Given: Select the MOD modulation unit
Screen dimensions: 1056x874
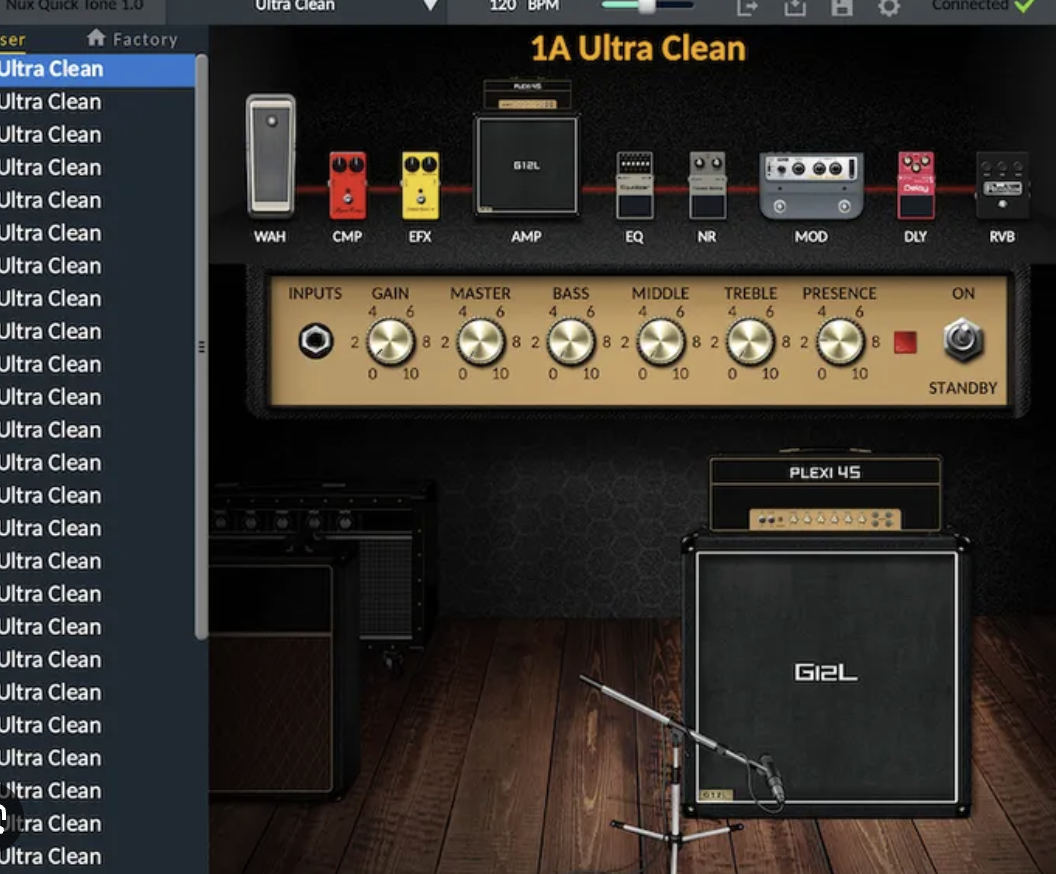Looking at the screenshot, I should 812,186.
